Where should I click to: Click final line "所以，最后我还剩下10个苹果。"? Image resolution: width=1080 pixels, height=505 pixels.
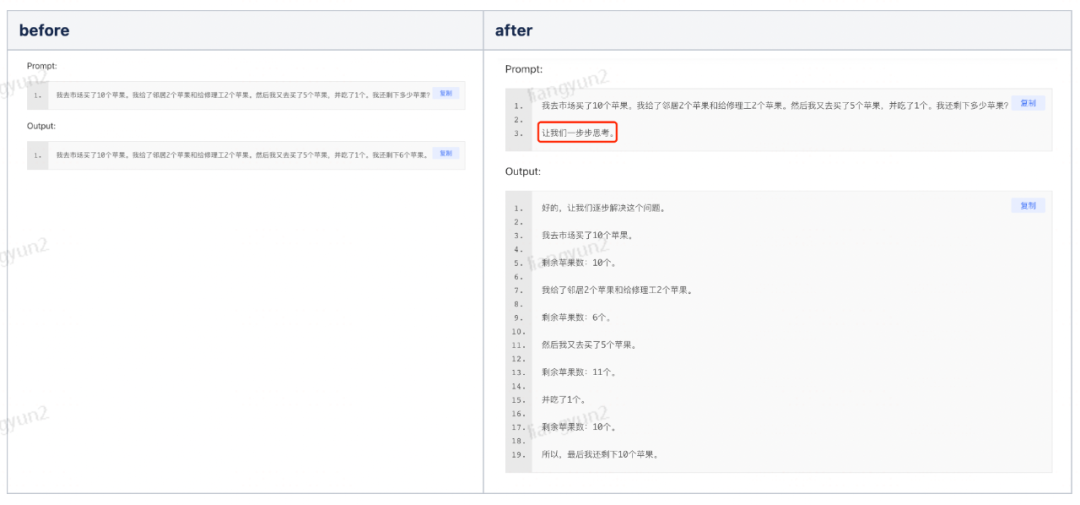599,454
